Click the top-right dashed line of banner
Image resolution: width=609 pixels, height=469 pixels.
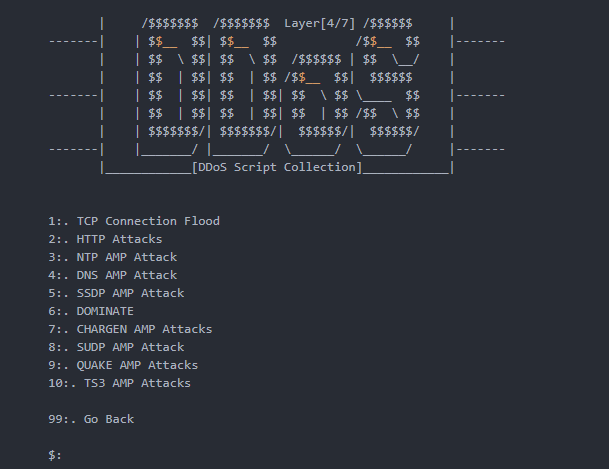[481, 41]
